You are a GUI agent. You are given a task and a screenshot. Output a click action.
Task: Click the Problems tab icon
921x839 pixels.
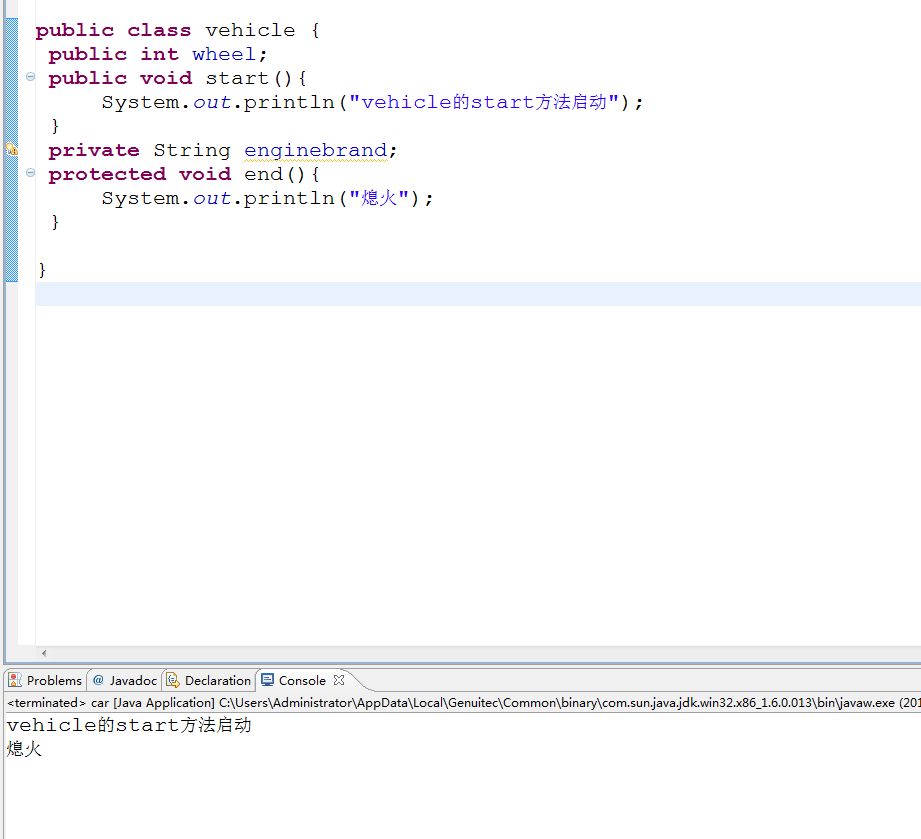pyautogui.click(x=15, y=680)
